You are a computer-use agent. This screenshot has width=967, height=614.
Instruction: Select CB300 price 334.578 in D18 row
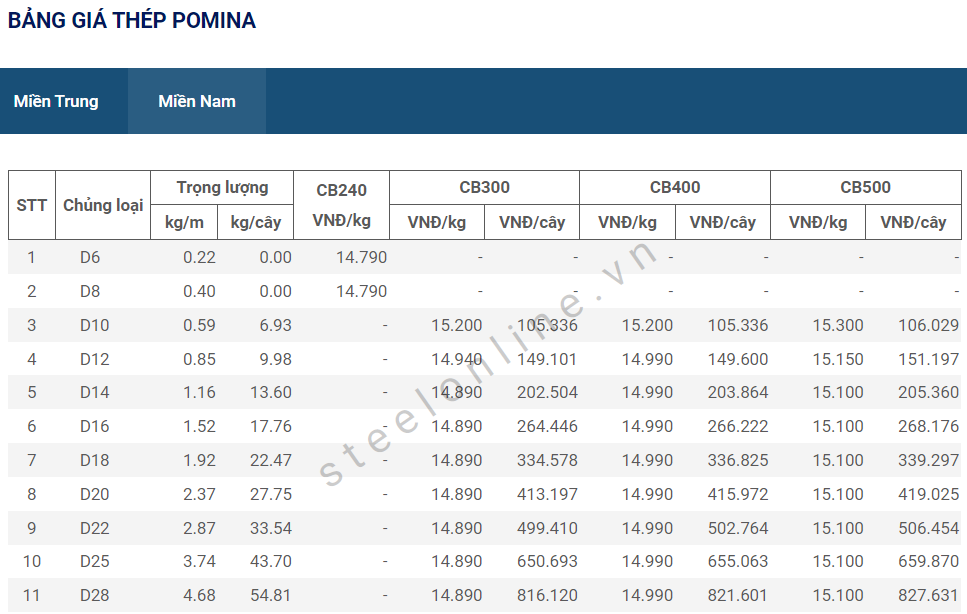pos(547,460)
